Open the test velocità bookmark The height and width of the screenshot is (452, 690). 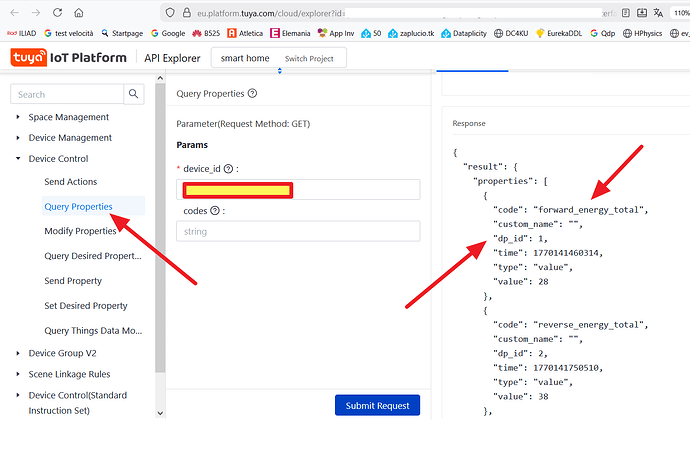pyautogui.click(x=69, y=33)
